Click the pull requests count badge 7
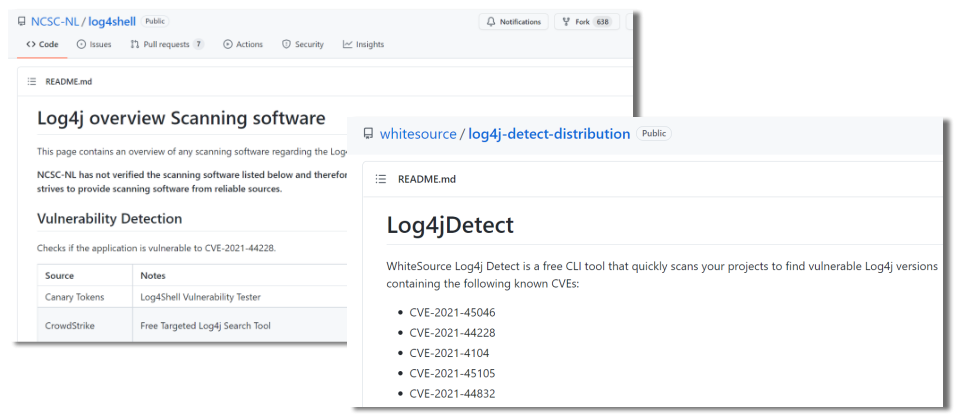Viewport: 960px width, 420px height. point(198,44)
